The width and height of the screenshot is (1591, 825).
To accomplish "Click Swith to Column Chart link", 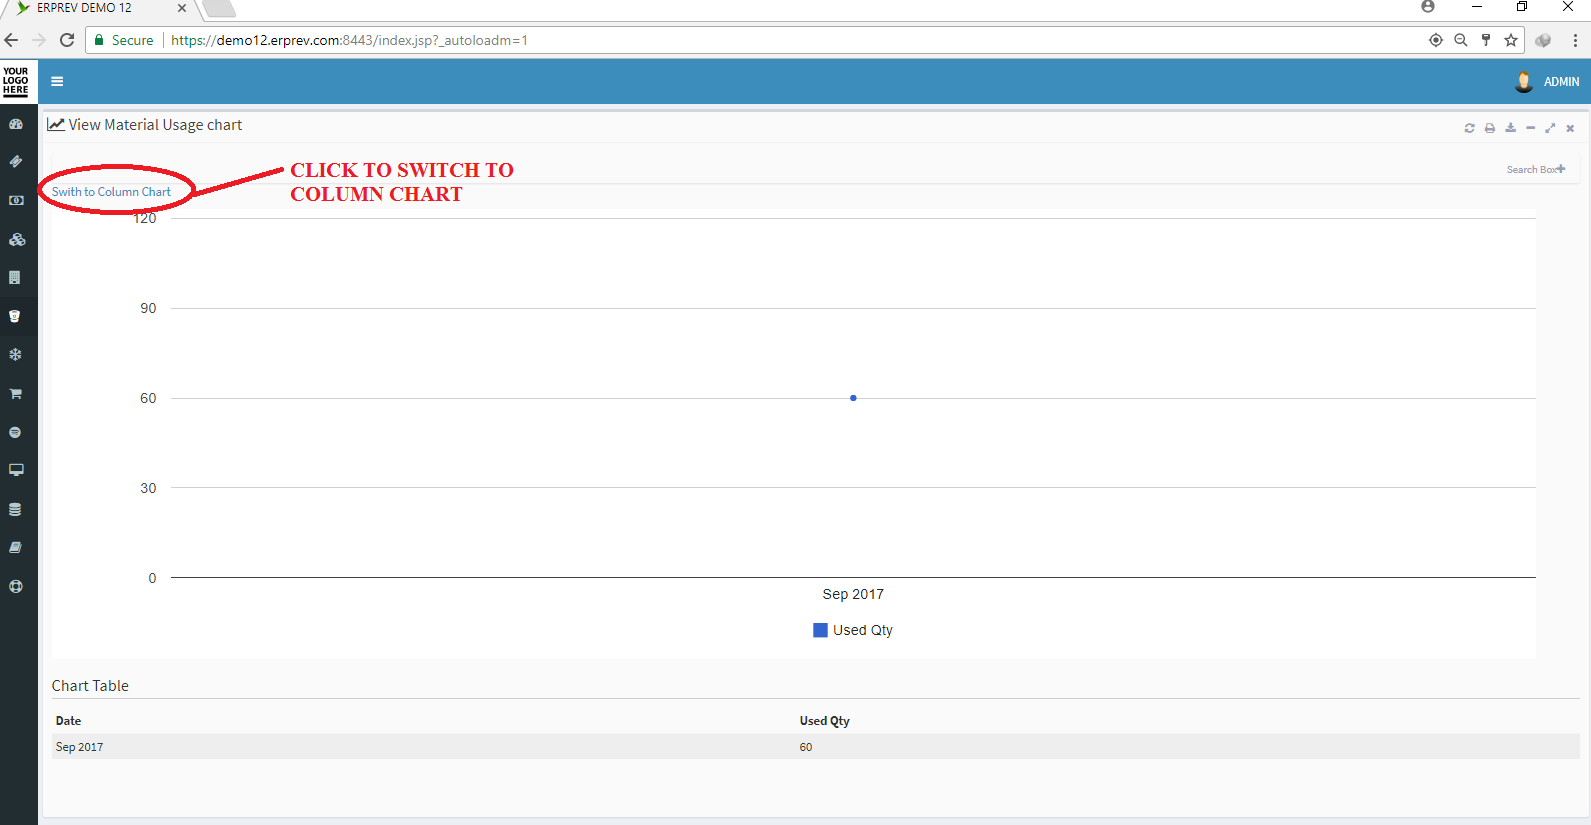I will point(111,192).
